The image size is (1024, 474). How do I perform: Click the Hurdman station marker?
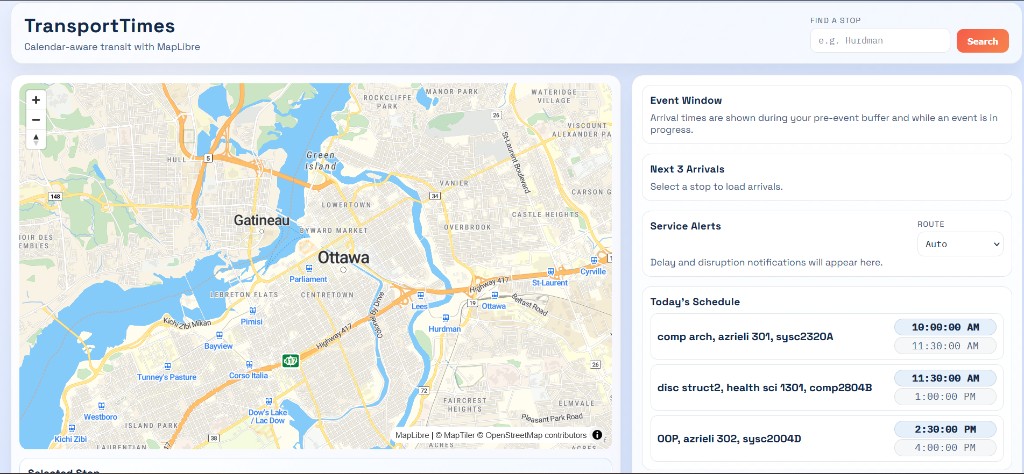click(444, 318)
